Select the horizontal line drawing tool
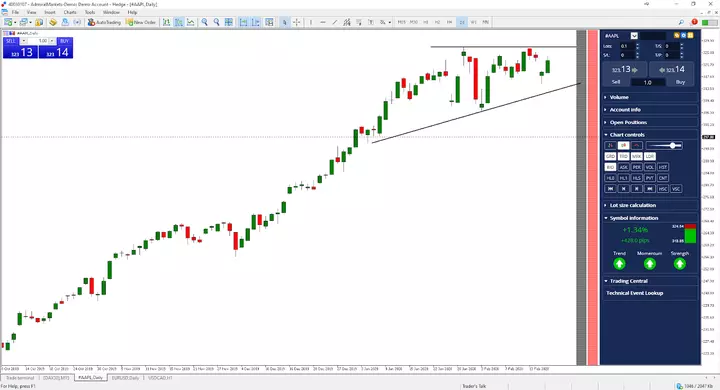Image resolution: width=720 pixels, height=390 pixels. [323, 22]
